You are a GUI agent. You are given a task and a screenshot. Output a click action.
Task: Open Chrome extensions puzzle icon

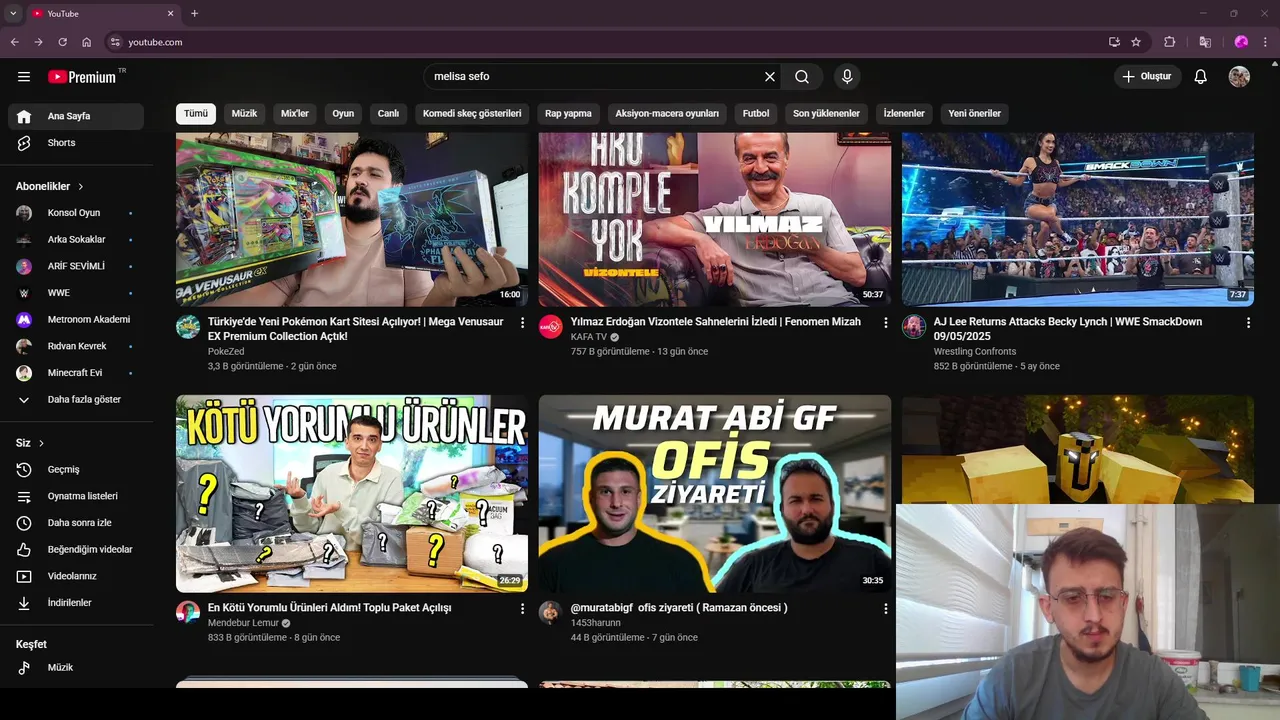[x=1170, y=42]
